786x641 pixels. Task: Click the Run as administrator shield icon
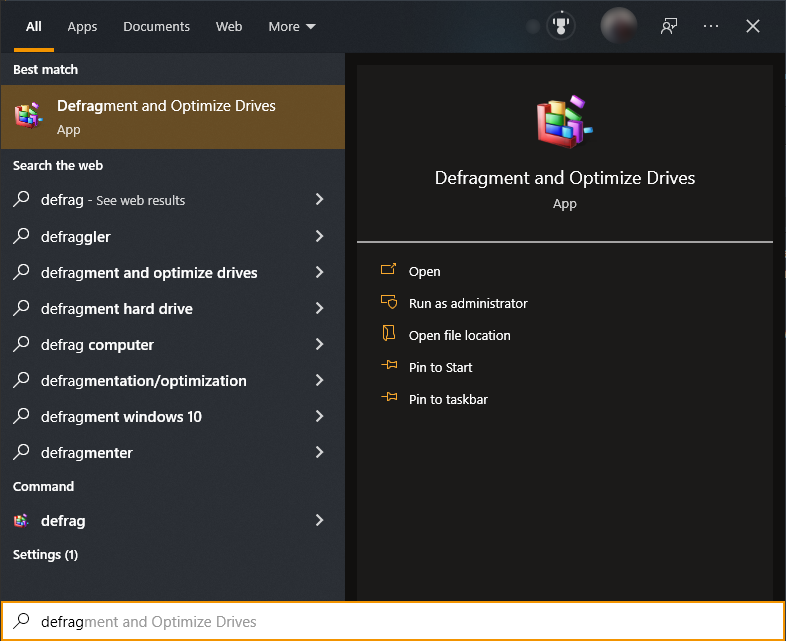click(389, 303)
